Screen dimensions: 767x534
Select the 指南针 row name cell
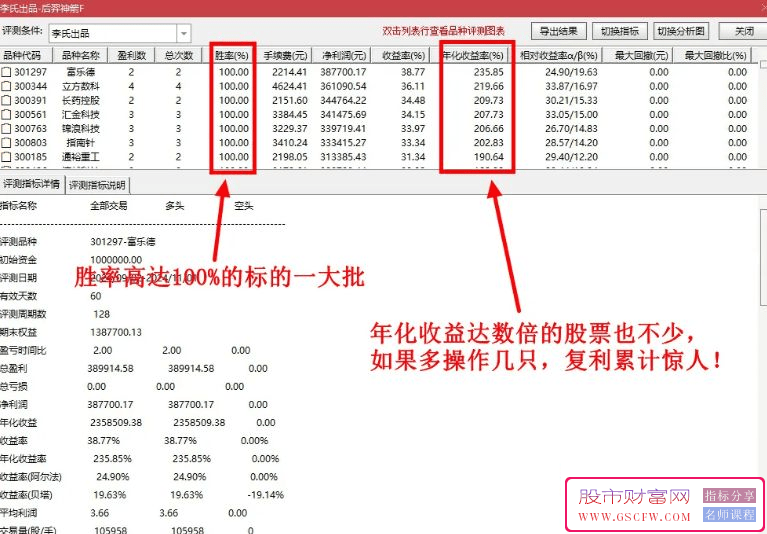pos(81,143)
